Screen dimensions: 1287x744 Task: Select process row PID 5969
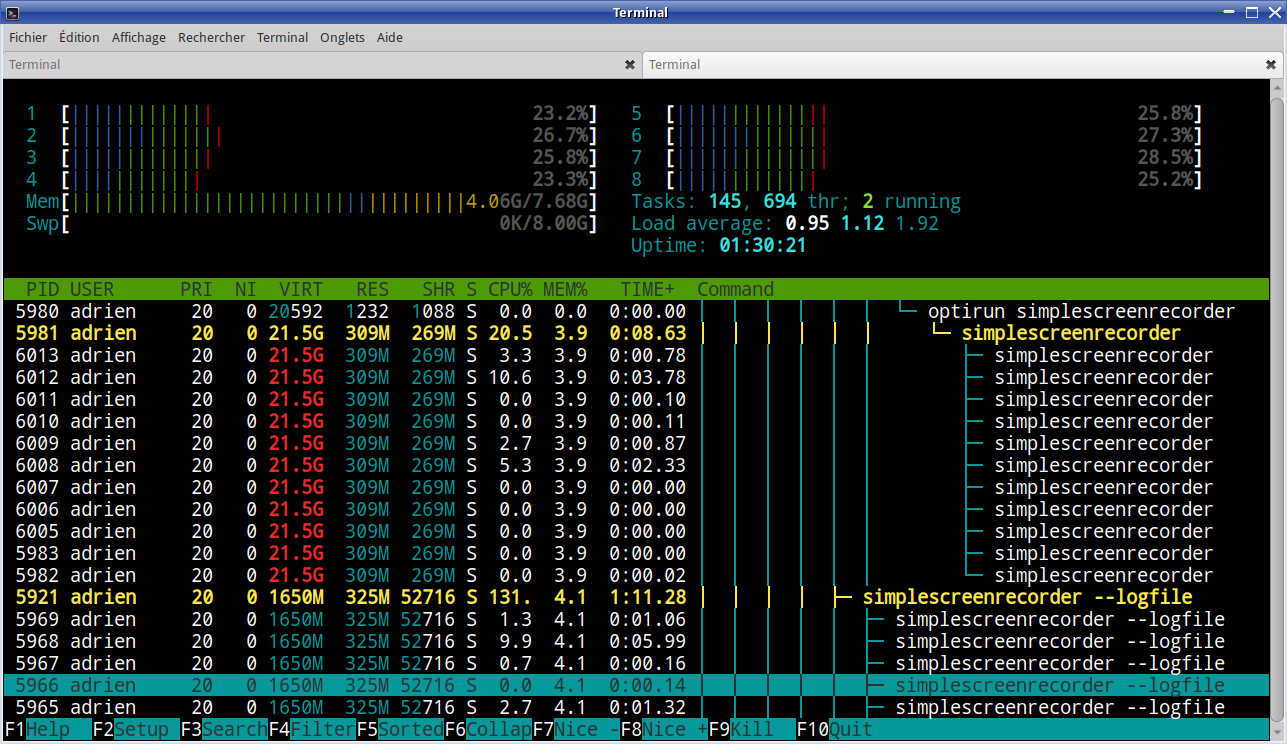pyautogui.click(x=637, y=619)
